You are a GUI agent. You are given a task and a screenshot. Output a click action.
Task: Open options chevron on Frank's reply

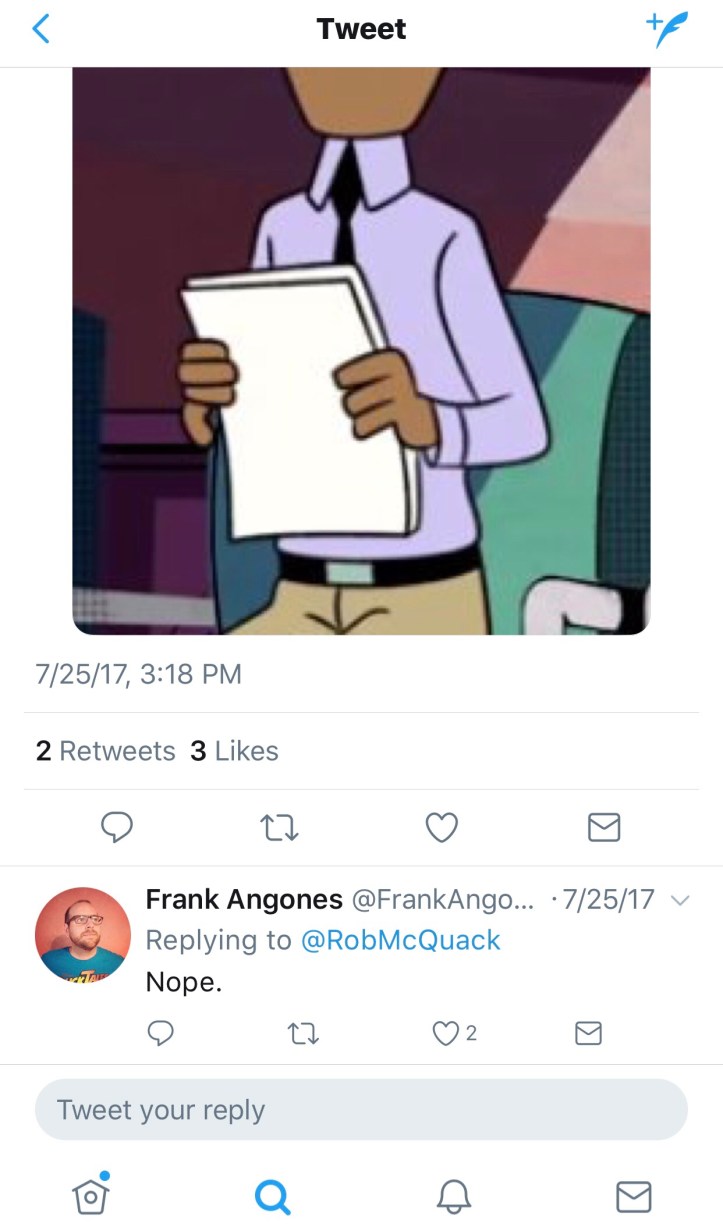click(x=680, y=900)
